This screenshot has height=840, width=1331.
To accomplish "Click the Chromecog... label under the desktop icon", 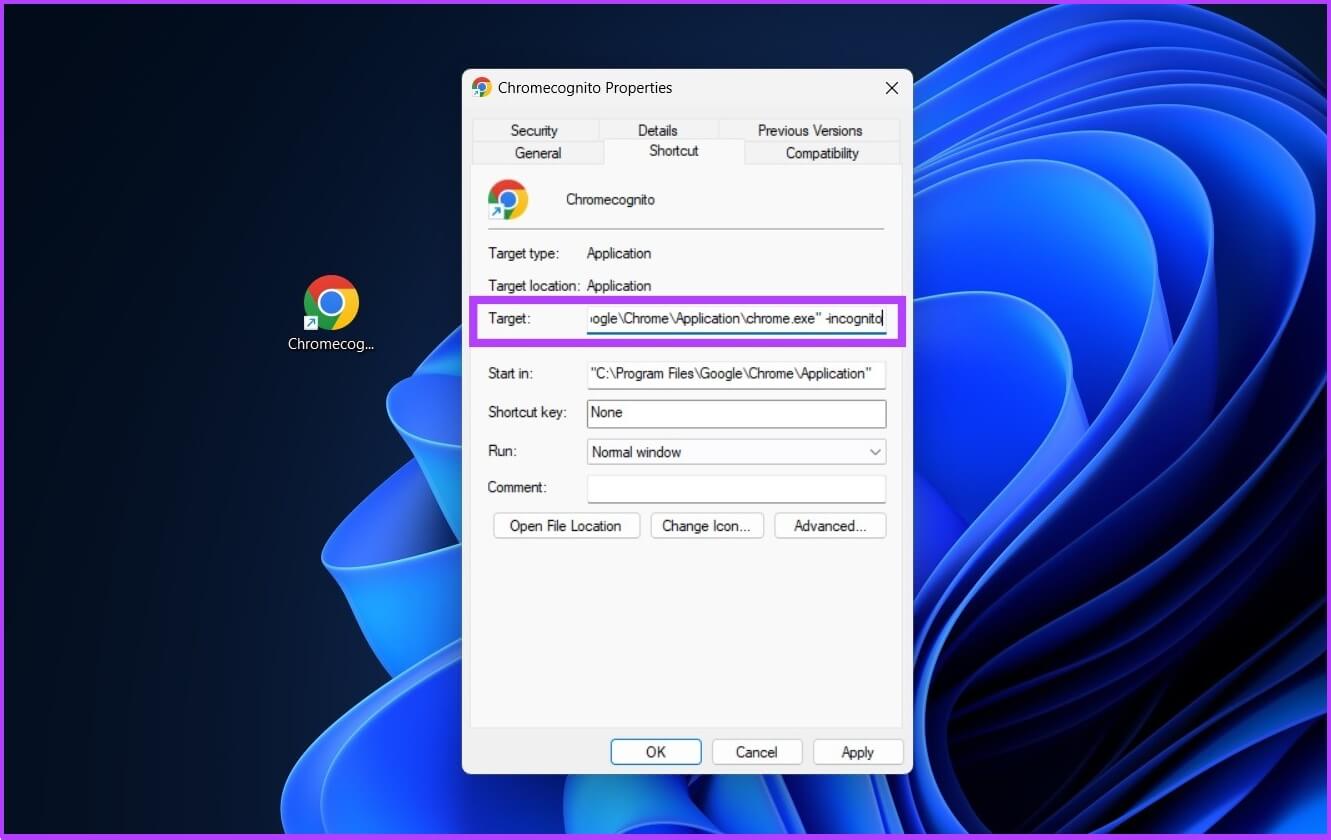I will coord(331,344).
